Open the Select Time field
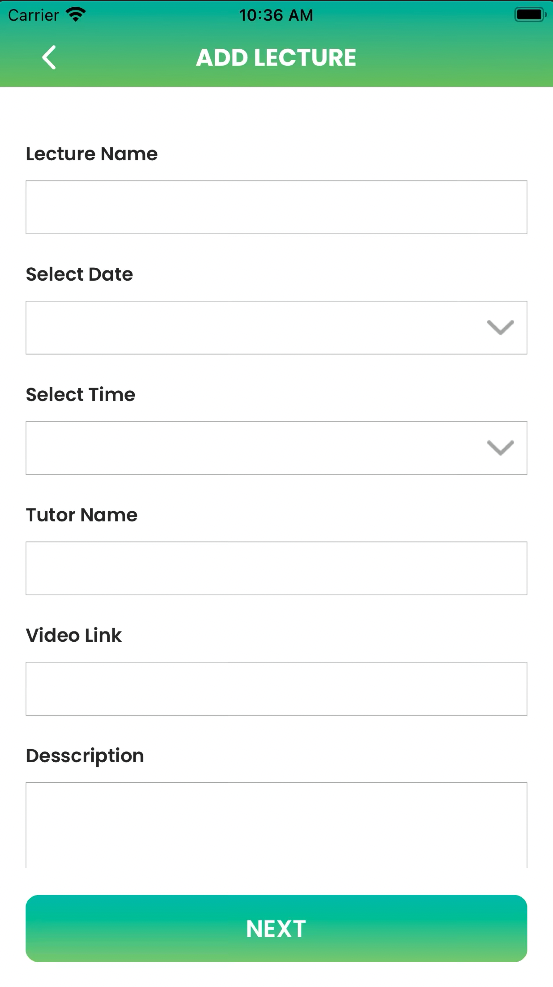 [x=276, y=448]
